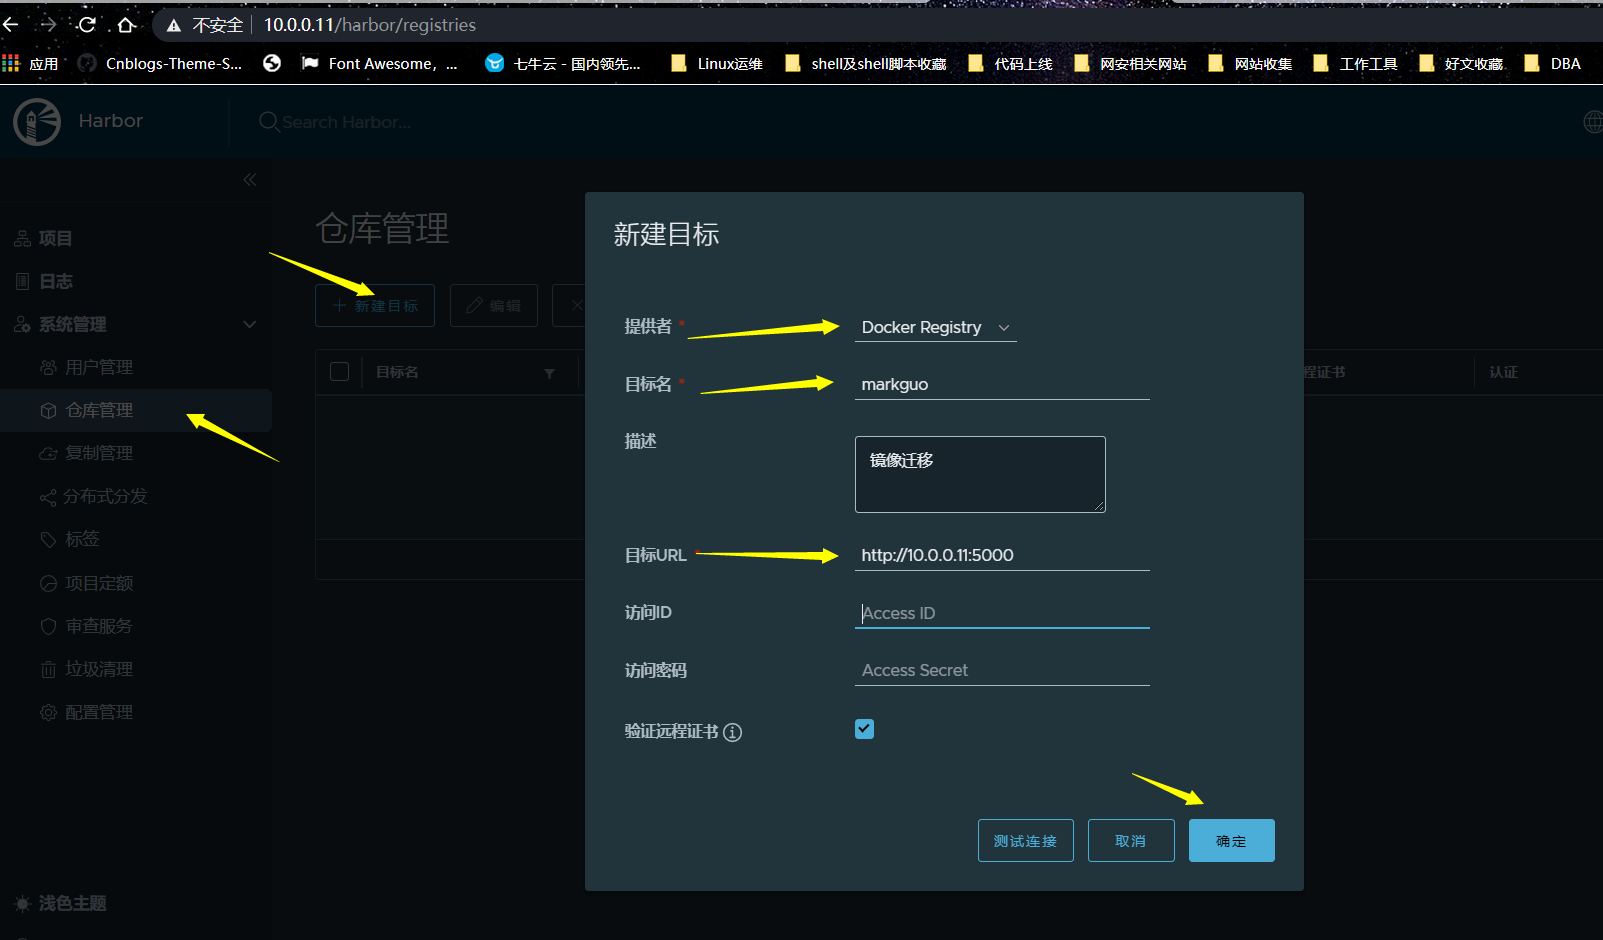
Task: Click the 目标URL input field
Action: pyautogui.click(x=1002, y=555)
